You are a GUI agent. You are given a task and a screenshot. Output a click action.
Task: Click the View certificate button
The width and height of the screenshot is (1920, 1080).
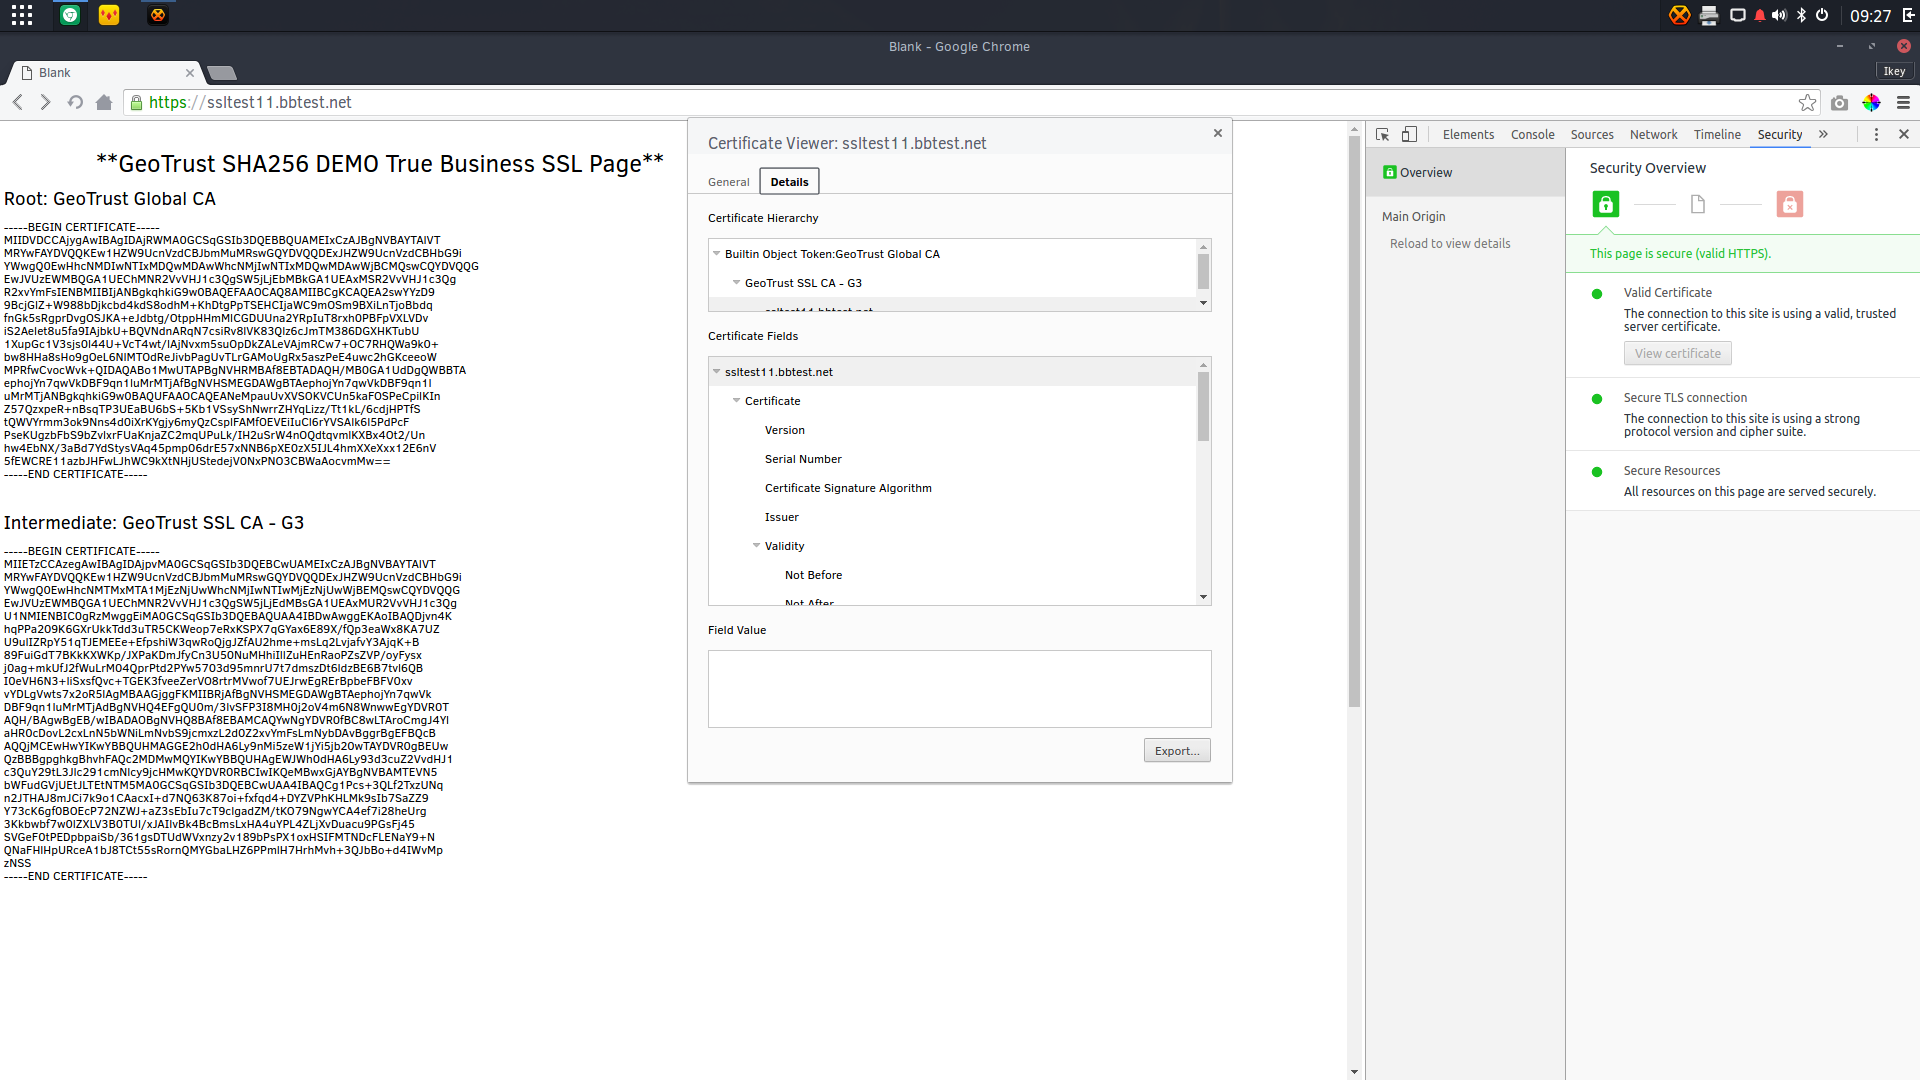coord(1677,353)
